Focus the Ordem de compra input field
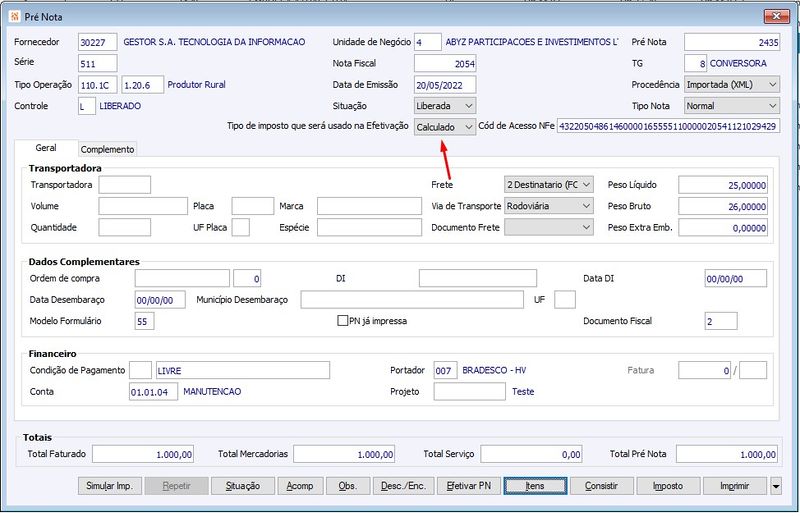Viewport: 800px width, 517px height. [x=182, y=278]
